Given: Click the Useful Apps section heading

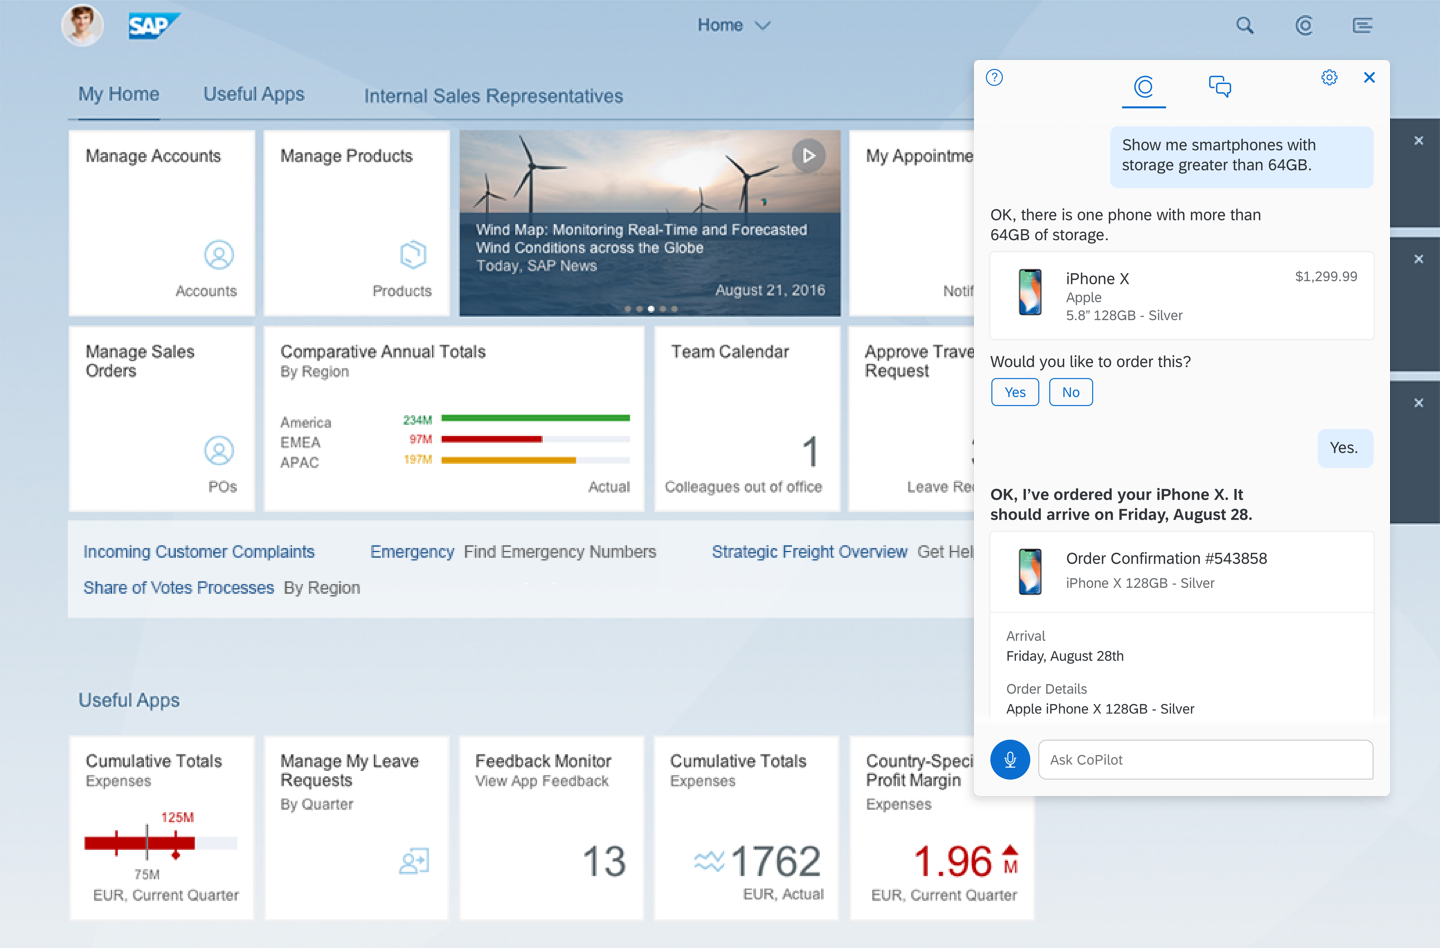Looking at the screenshot, I should pos(129,700).
